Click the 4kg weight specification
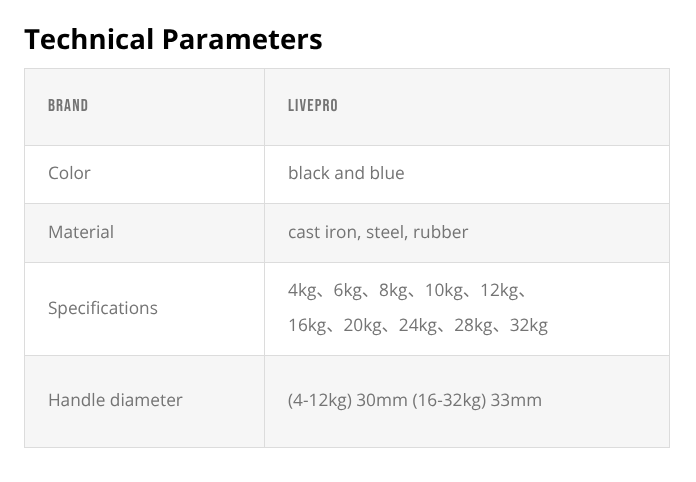 (x=302, y=290)
